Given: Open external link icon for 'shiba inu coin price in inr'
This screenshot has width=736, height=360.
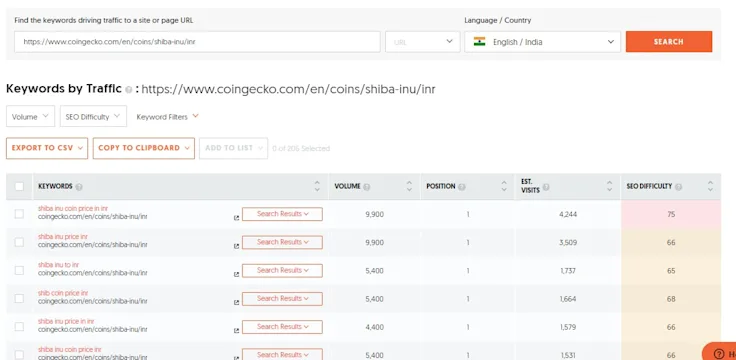Looking at the screenshot, I should point(237,218).
